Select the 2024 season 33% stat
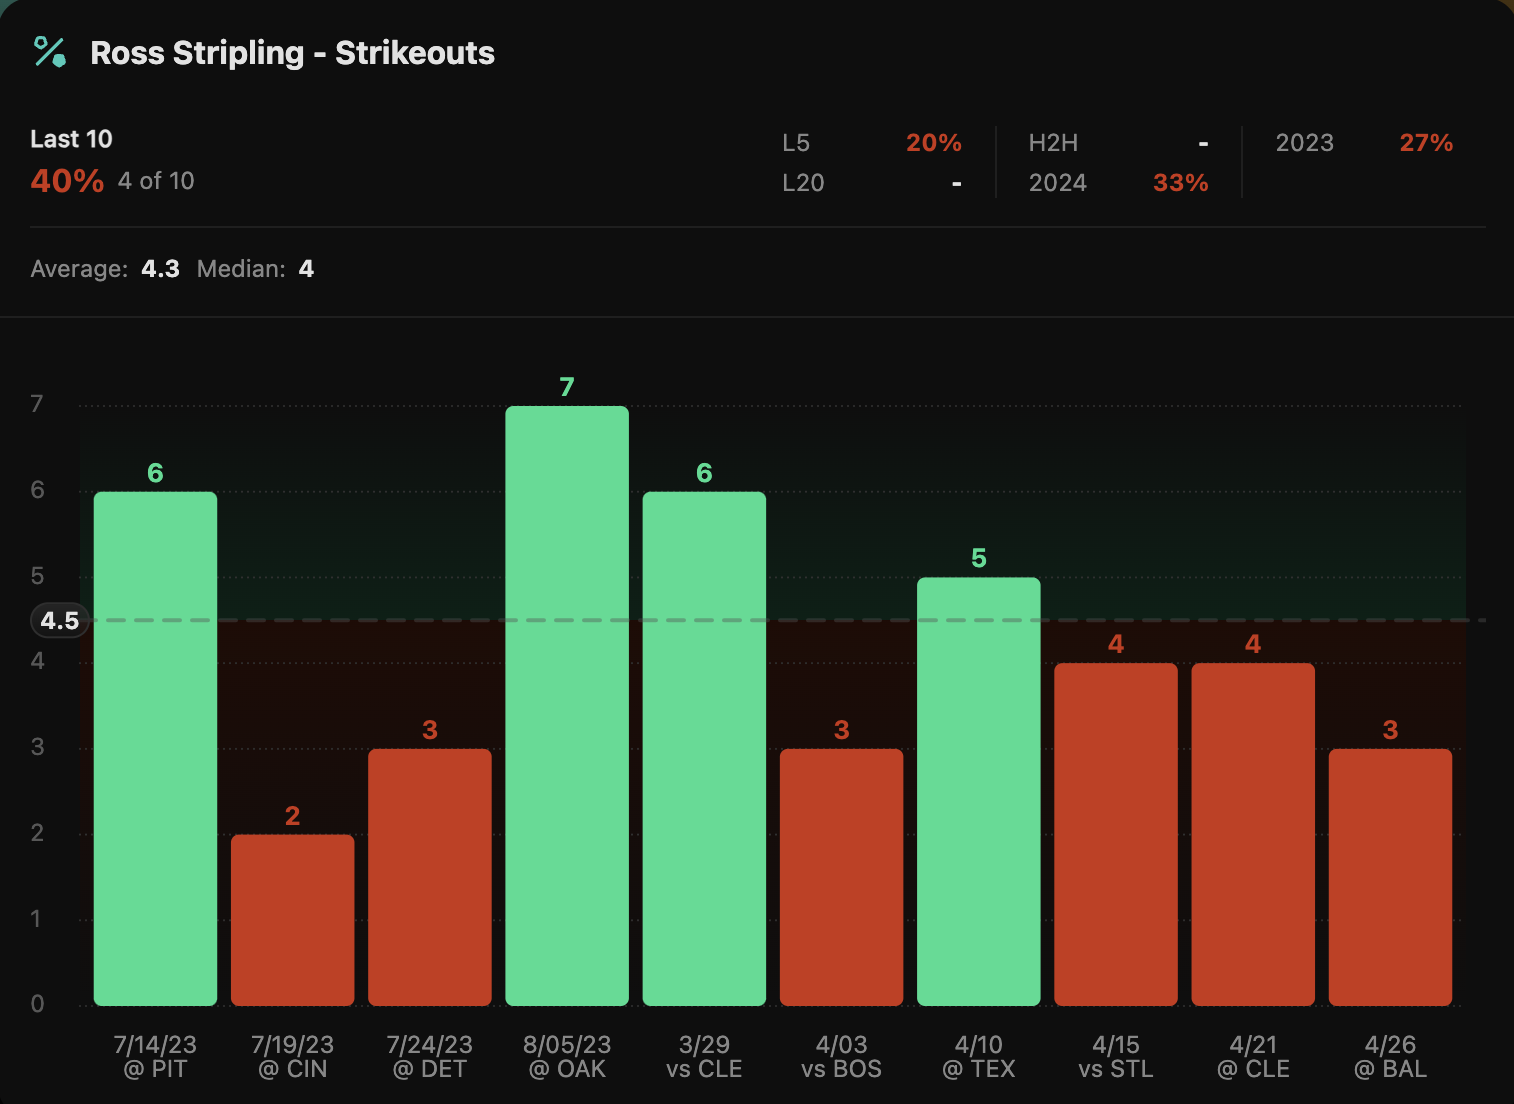The image size is (1514, 1104). (x=1118, y=183)
